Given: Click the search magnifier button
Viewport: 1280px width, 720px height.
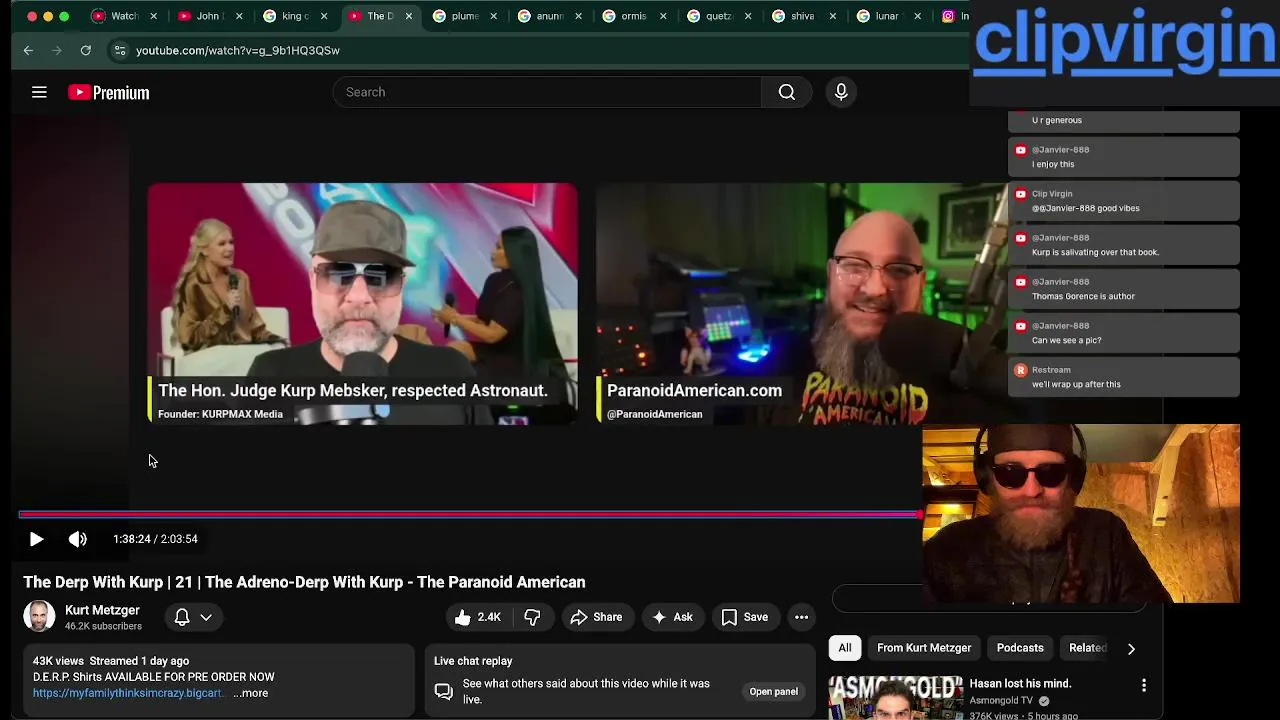Looking at the screenshot, I should (787, 92).
